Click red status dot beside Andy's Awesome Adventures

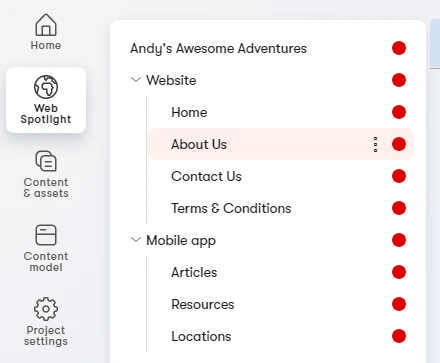[x=399, y=48]
